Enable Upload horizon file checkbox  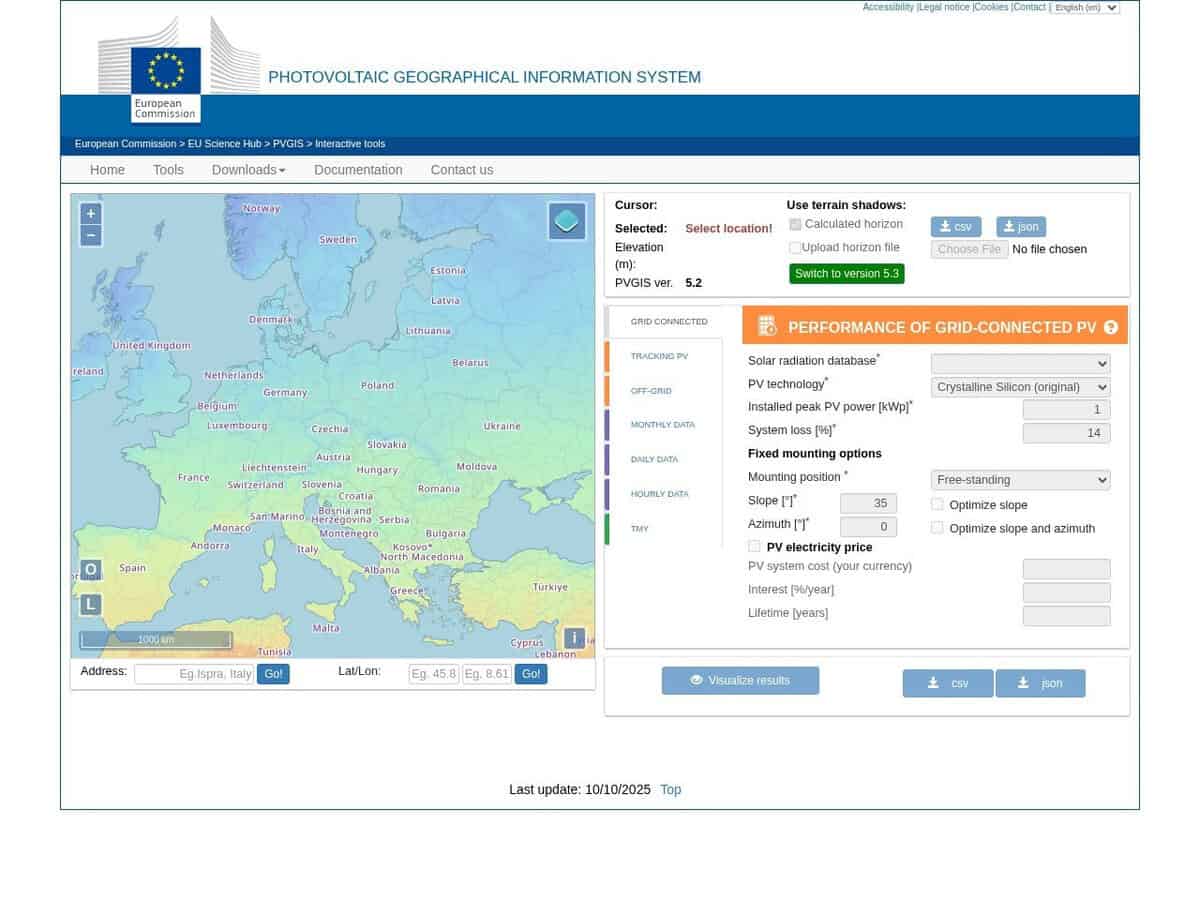[795, 247]
